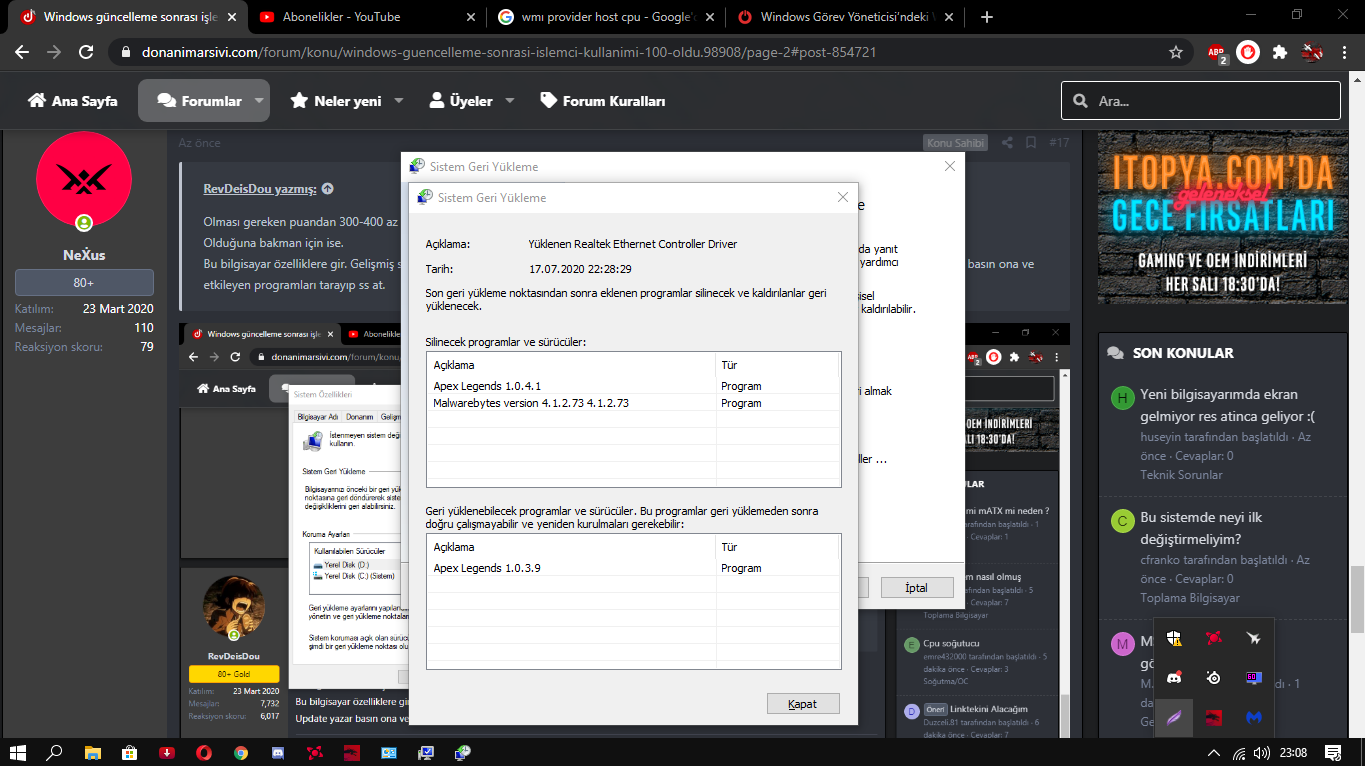This screenshot has width=1365, height=766.
Task: Click the bookmark icon on post #17
Action: pyautogui.click(x=1031, y=143)
